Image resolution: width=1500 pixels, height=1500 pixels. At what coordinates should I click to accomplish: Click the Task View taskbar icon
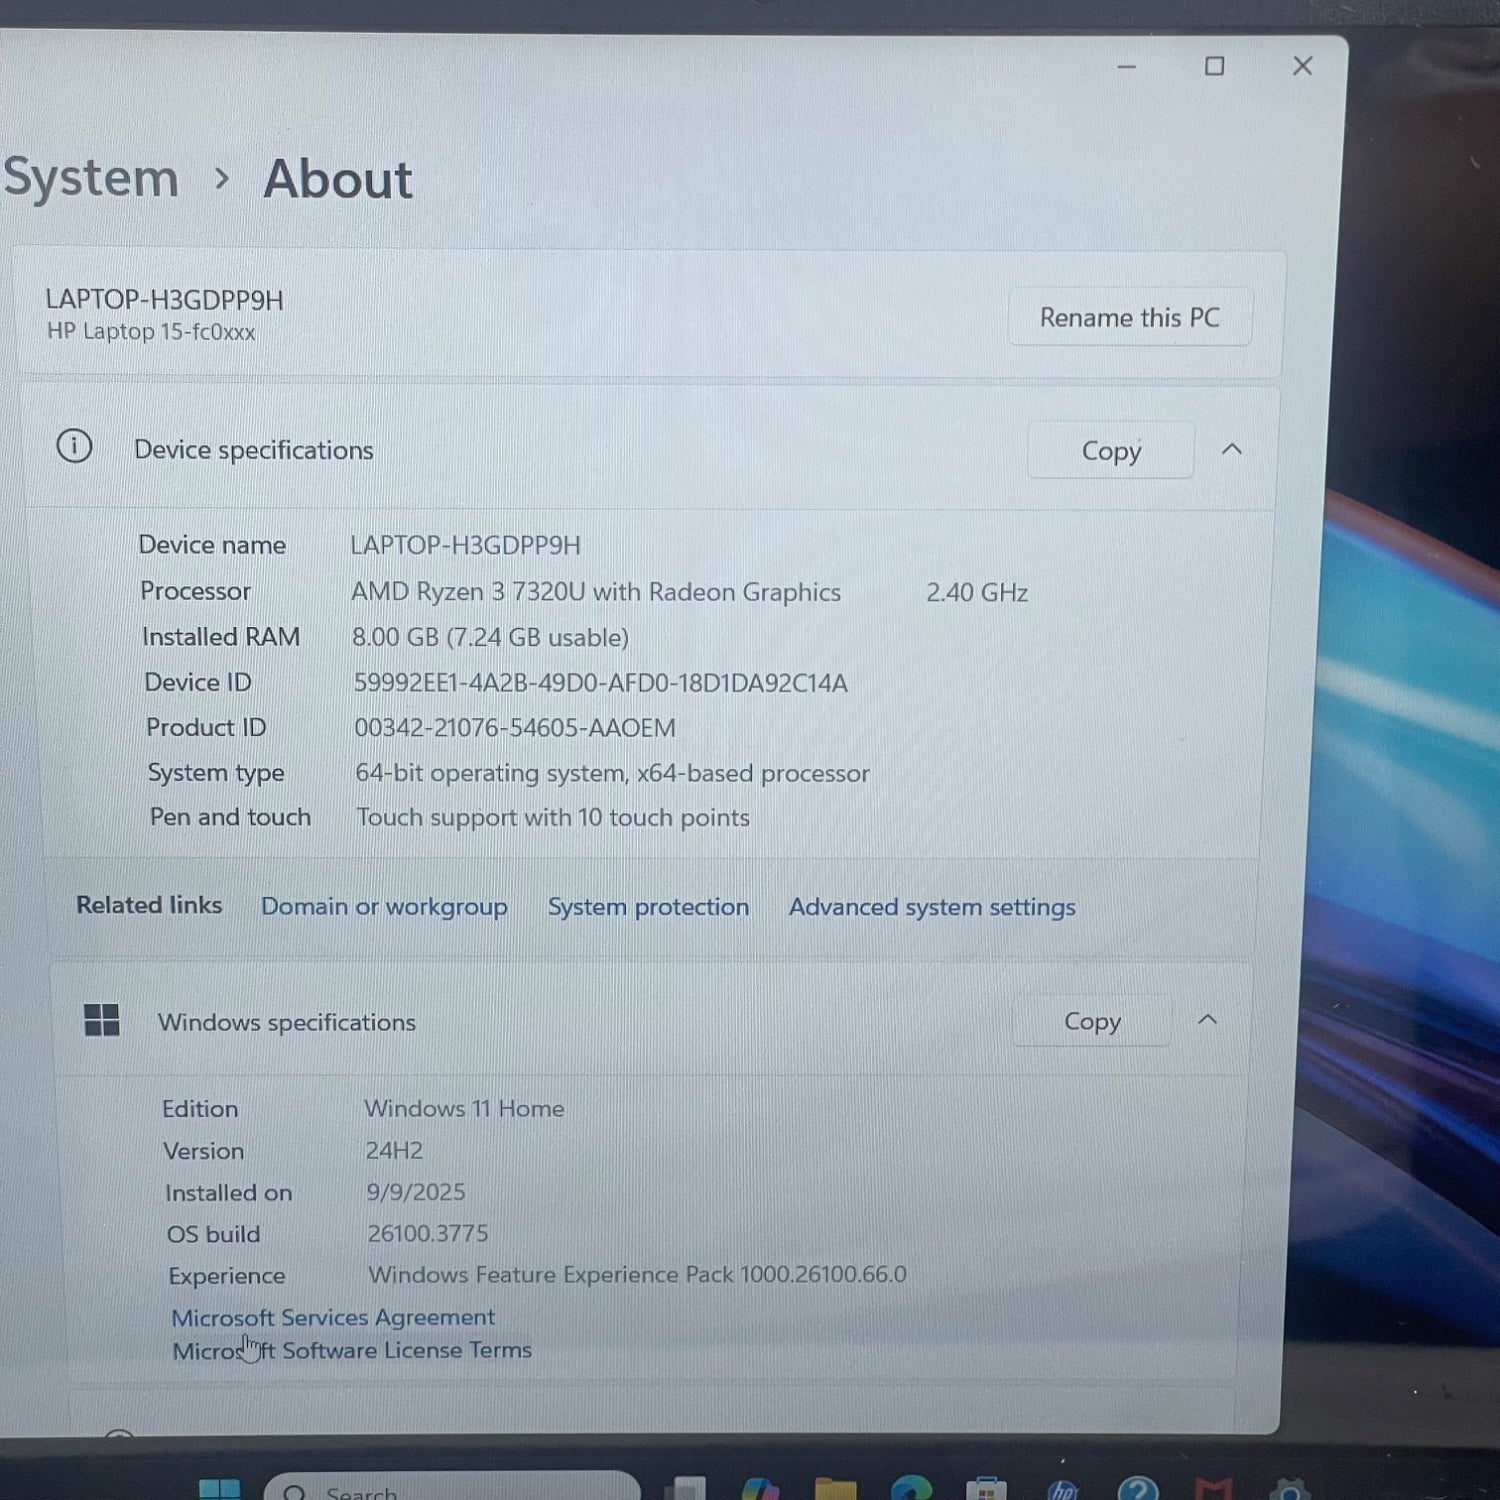pyautogui.click(x=685, y=1490)
